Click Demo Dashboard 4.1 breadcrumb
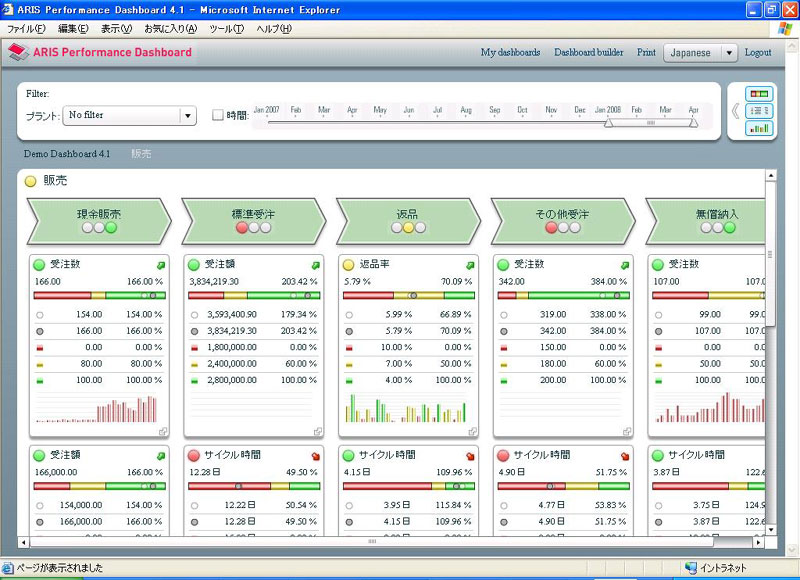The image size is (800, 580). (x=67, y=154)
